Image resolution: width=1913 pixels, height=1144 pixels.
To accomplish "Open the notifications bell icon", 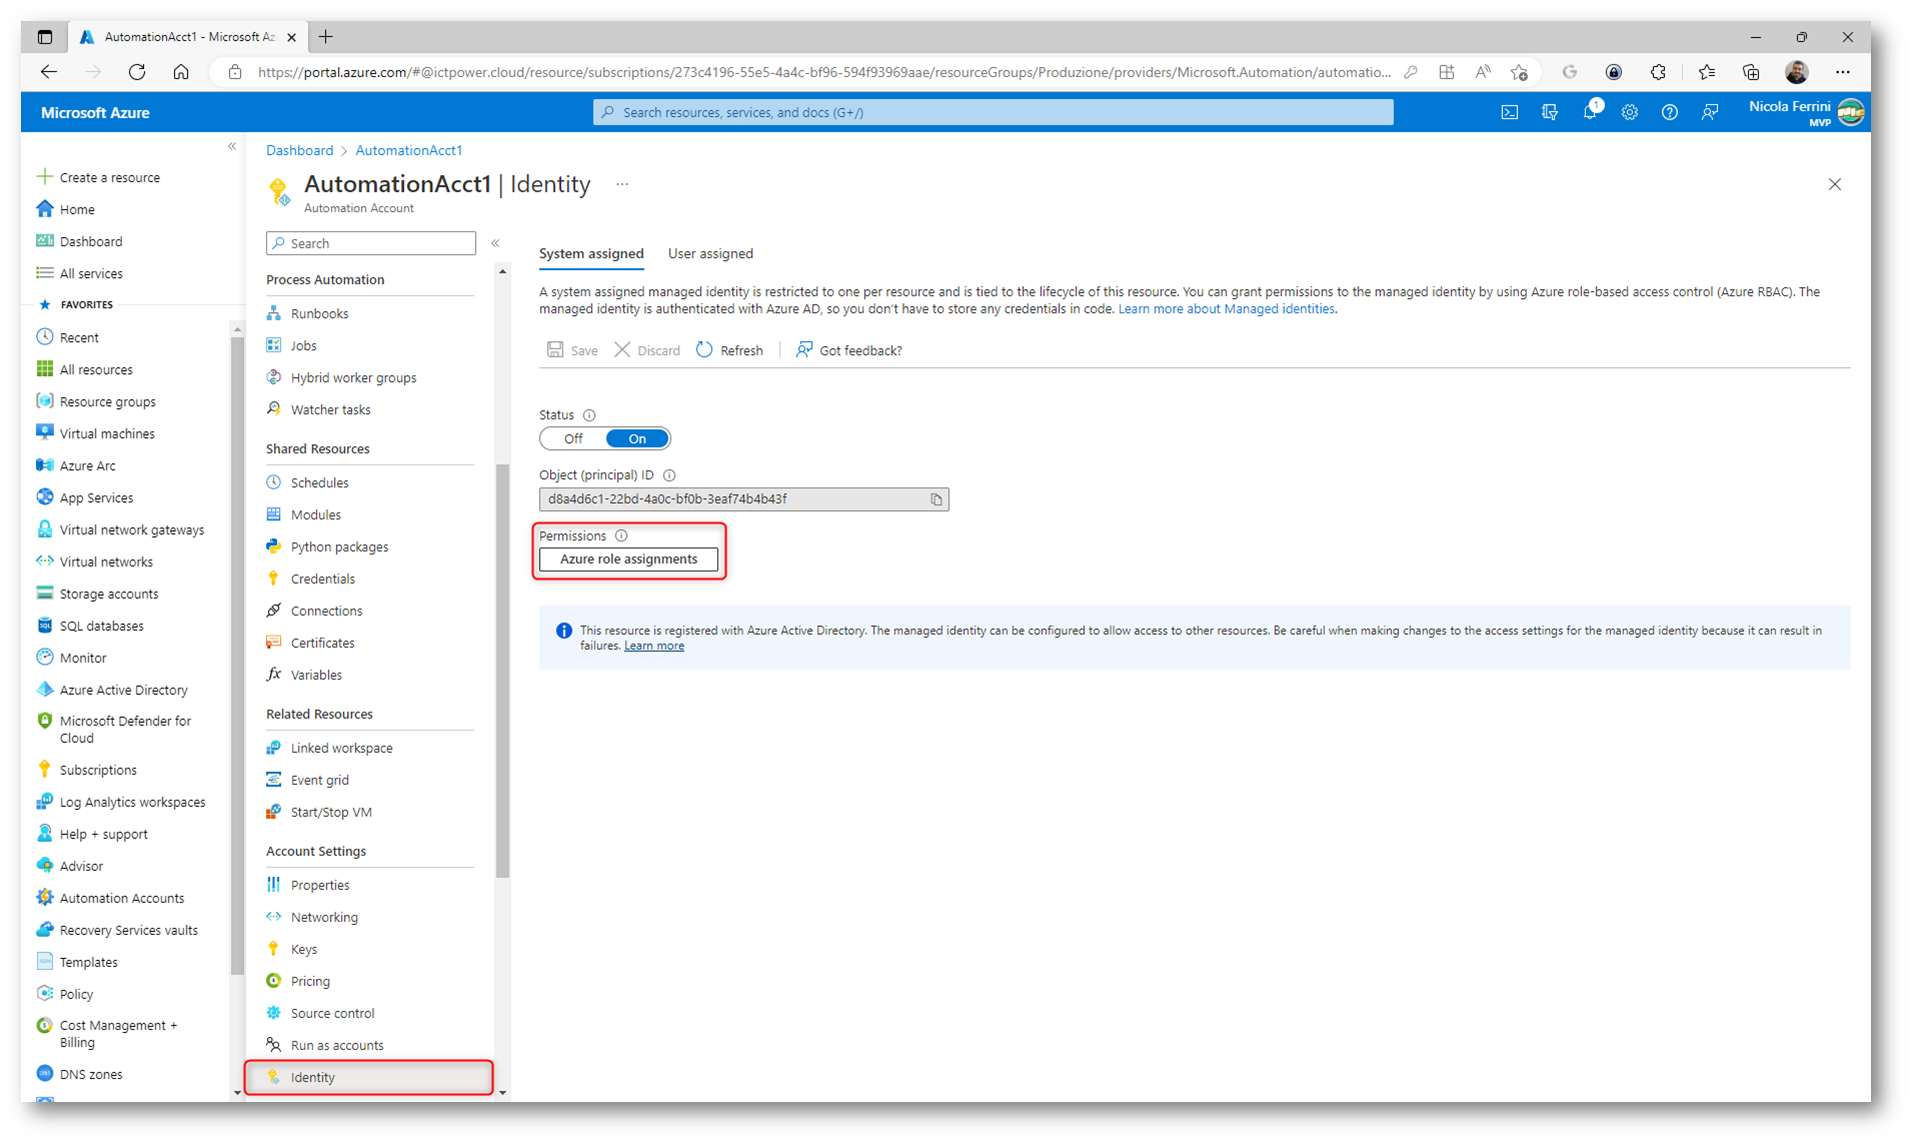I will (x=1589, y=112).
